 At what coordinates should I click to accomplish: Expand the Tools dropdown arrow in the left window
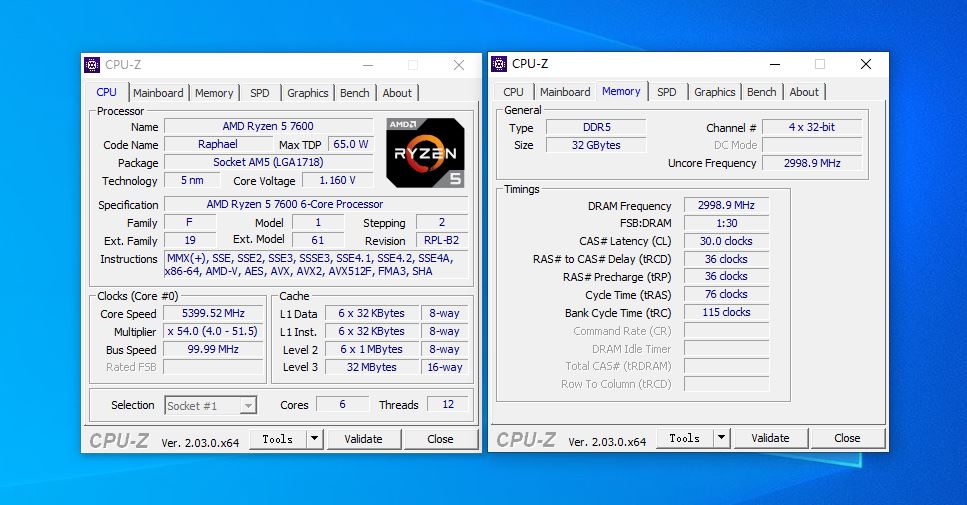[315, 439]
